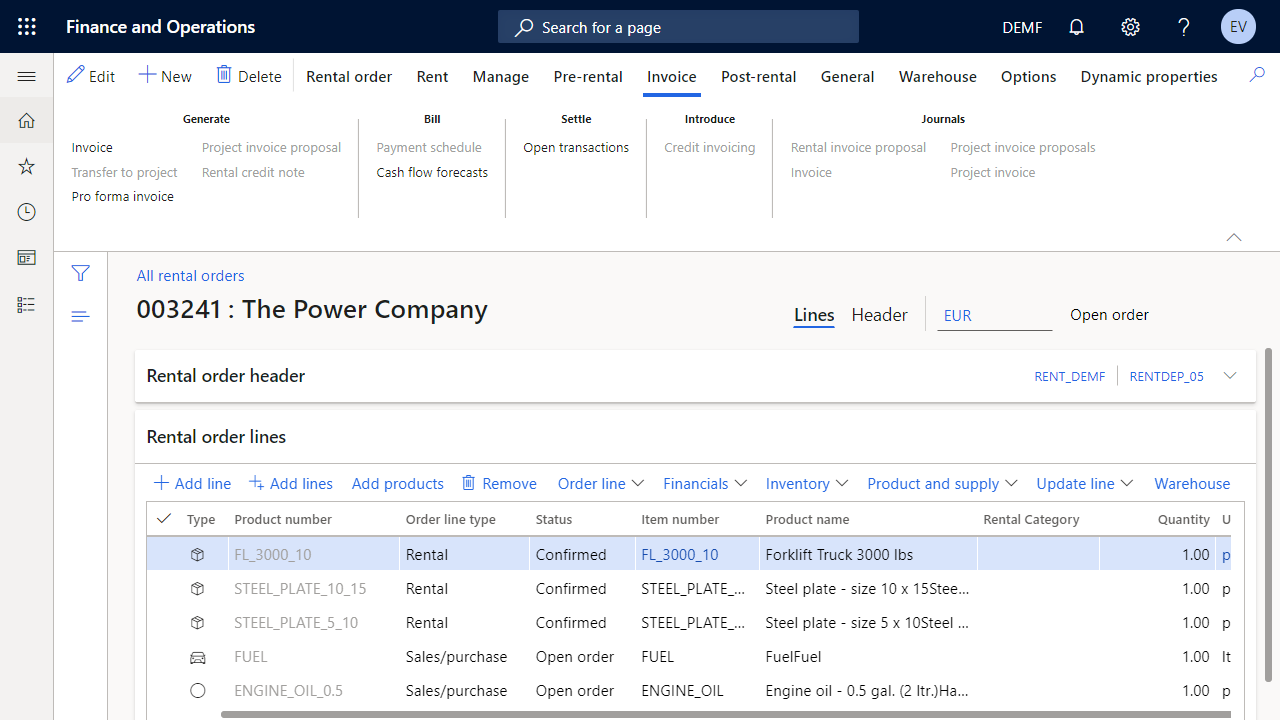Switch to the Rent ribbon tab

point(433,76)
